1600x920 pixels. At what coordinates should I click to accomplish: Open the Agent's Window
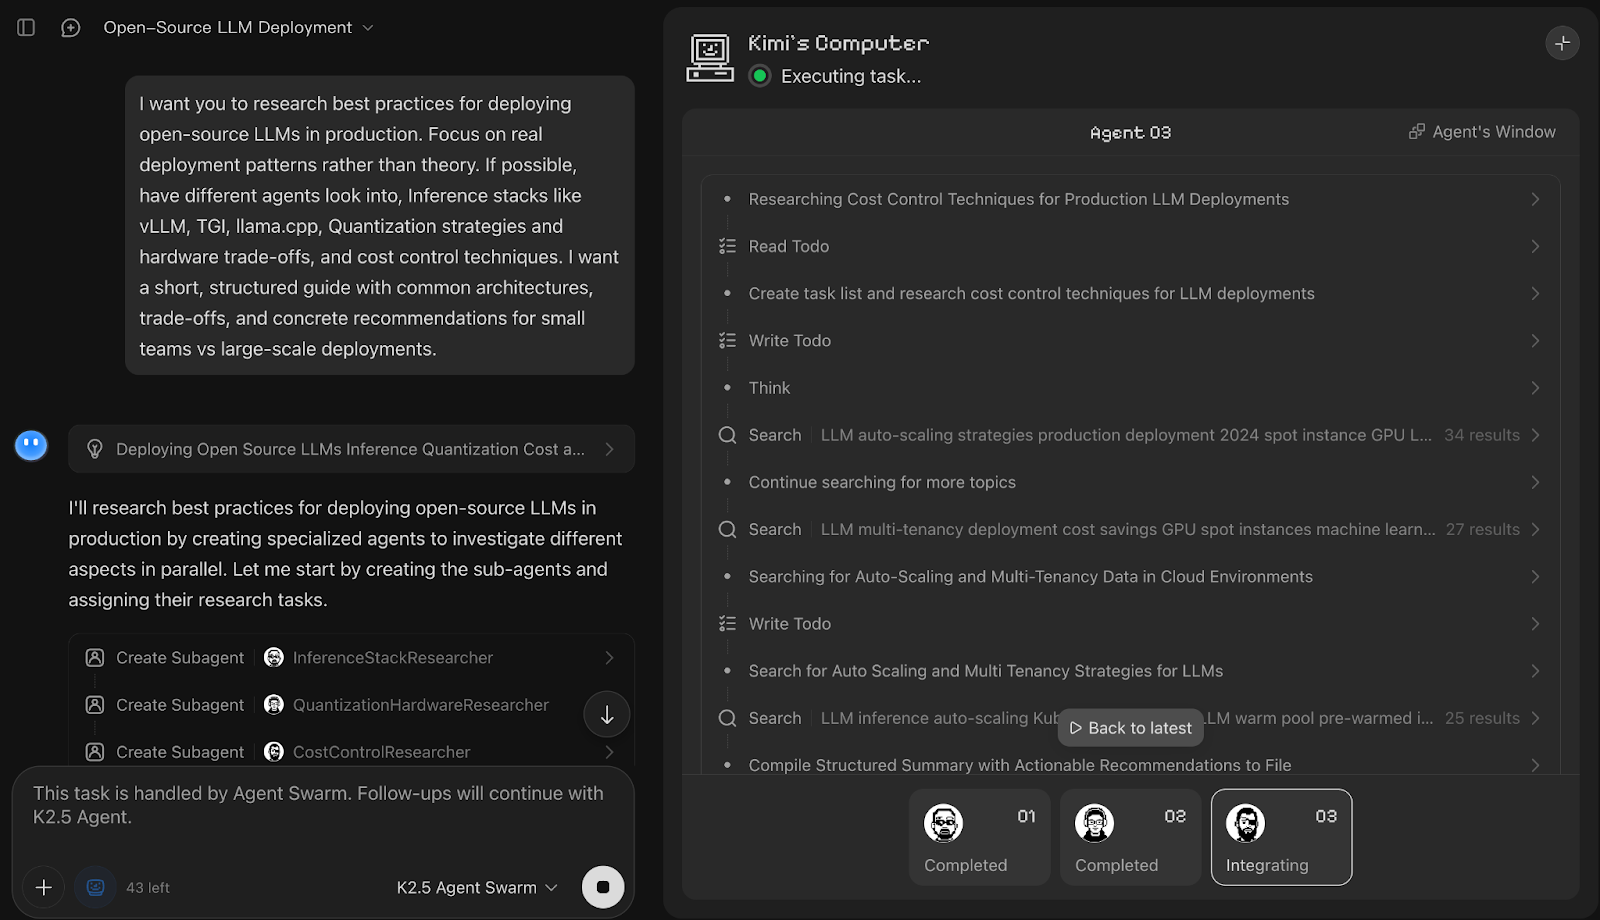pos(1481,132)
